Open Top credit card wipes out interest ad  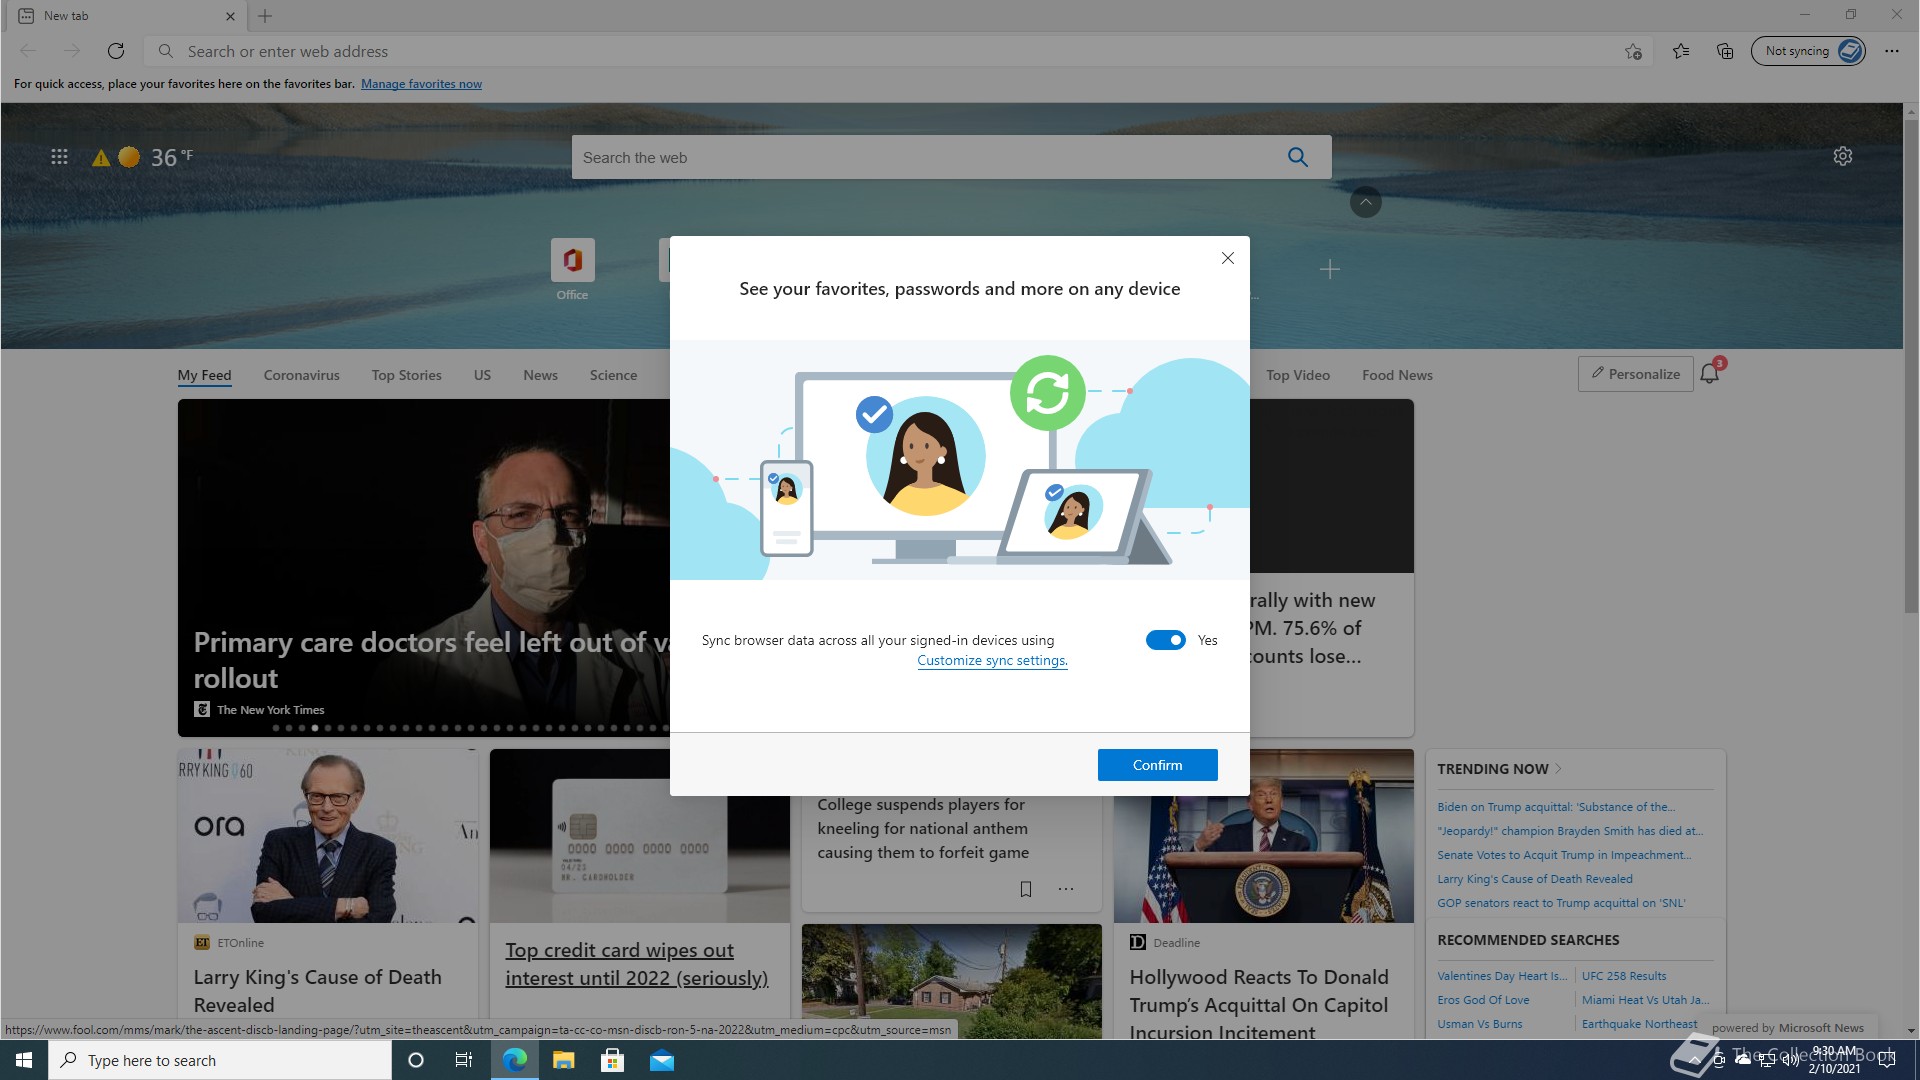tap(637, 964)
